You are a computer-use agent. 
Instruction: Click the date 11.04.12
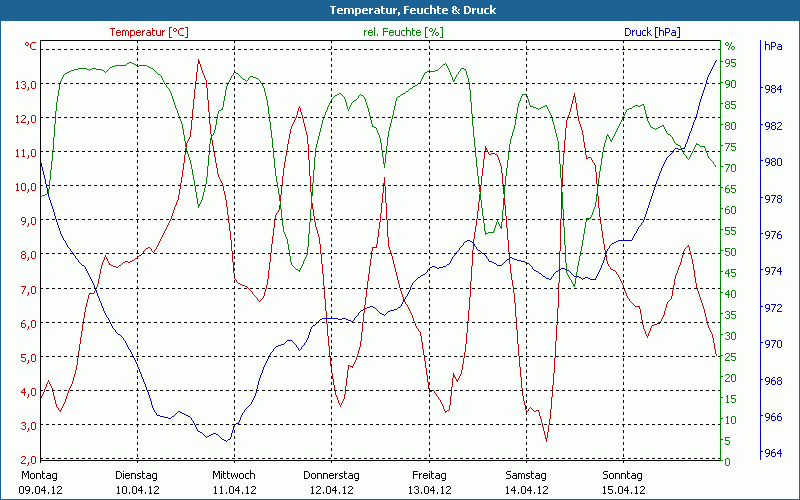tap(234, 490)
